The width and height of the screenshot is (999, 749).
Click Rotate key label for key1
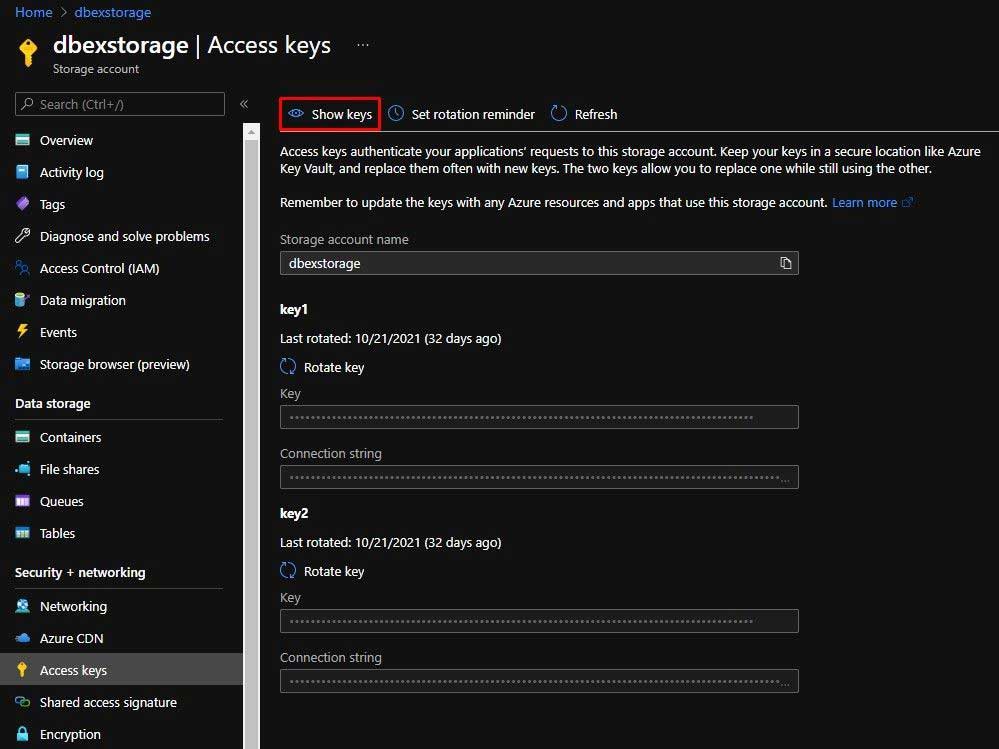pyautogui.click(x=334, y=367)
